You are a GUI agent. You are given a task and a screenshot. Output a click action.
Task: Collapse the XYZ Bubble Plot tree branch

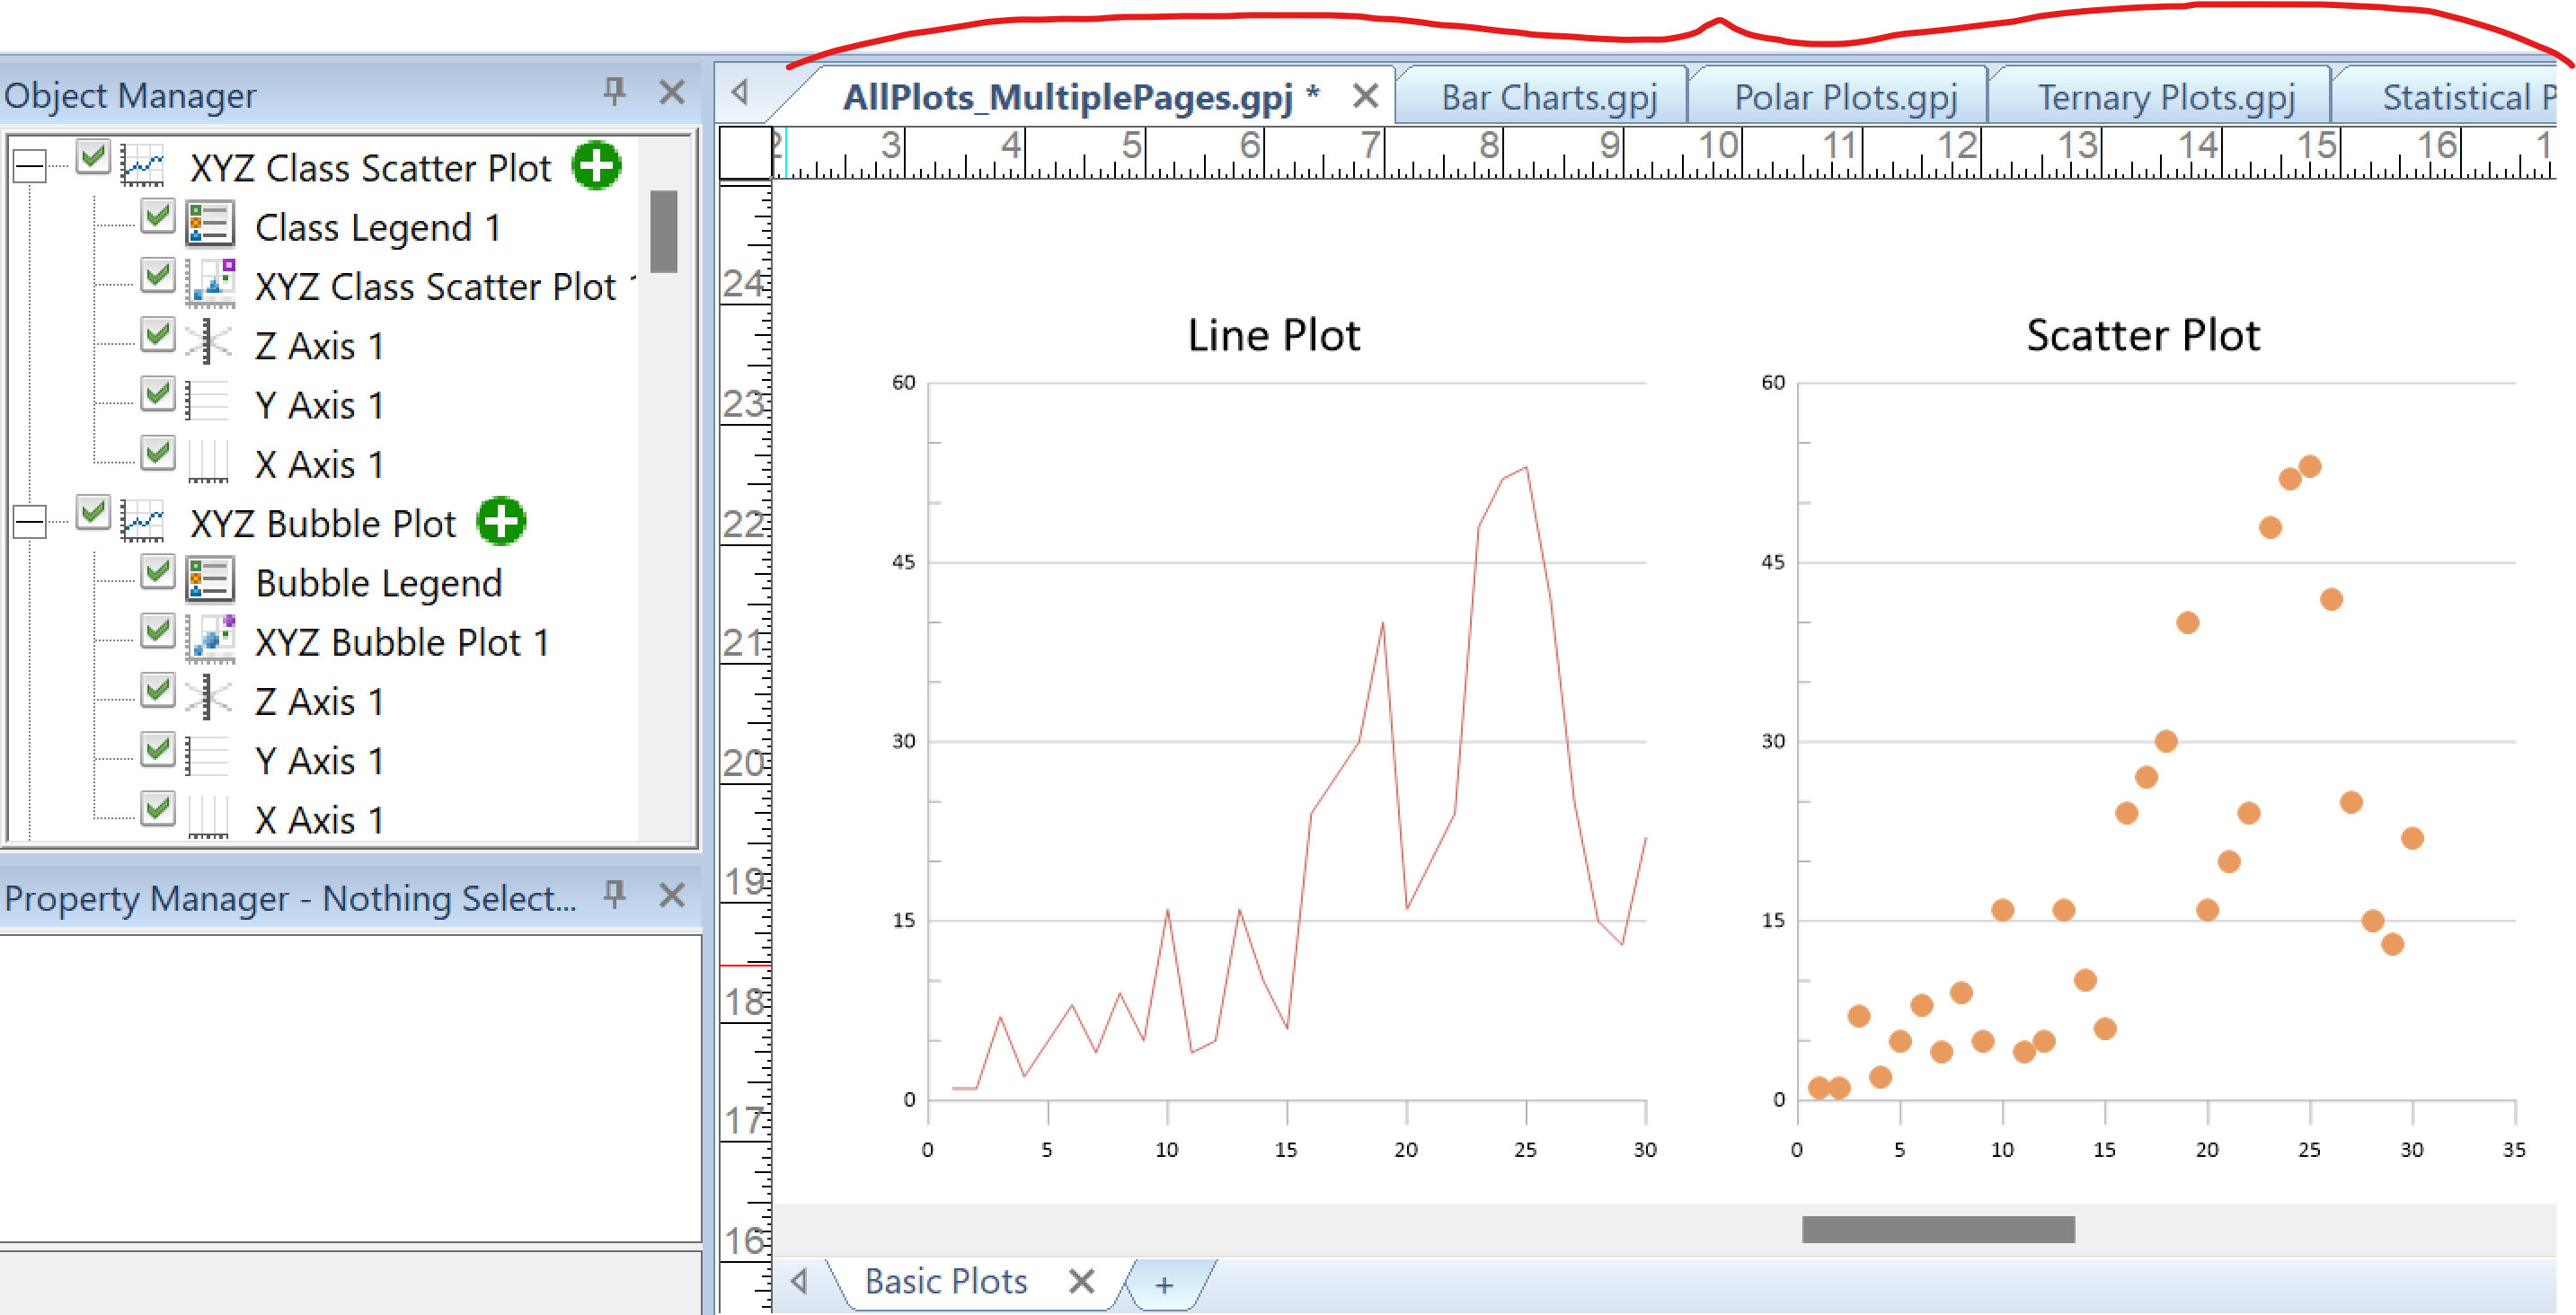click(x=28, y=520)
